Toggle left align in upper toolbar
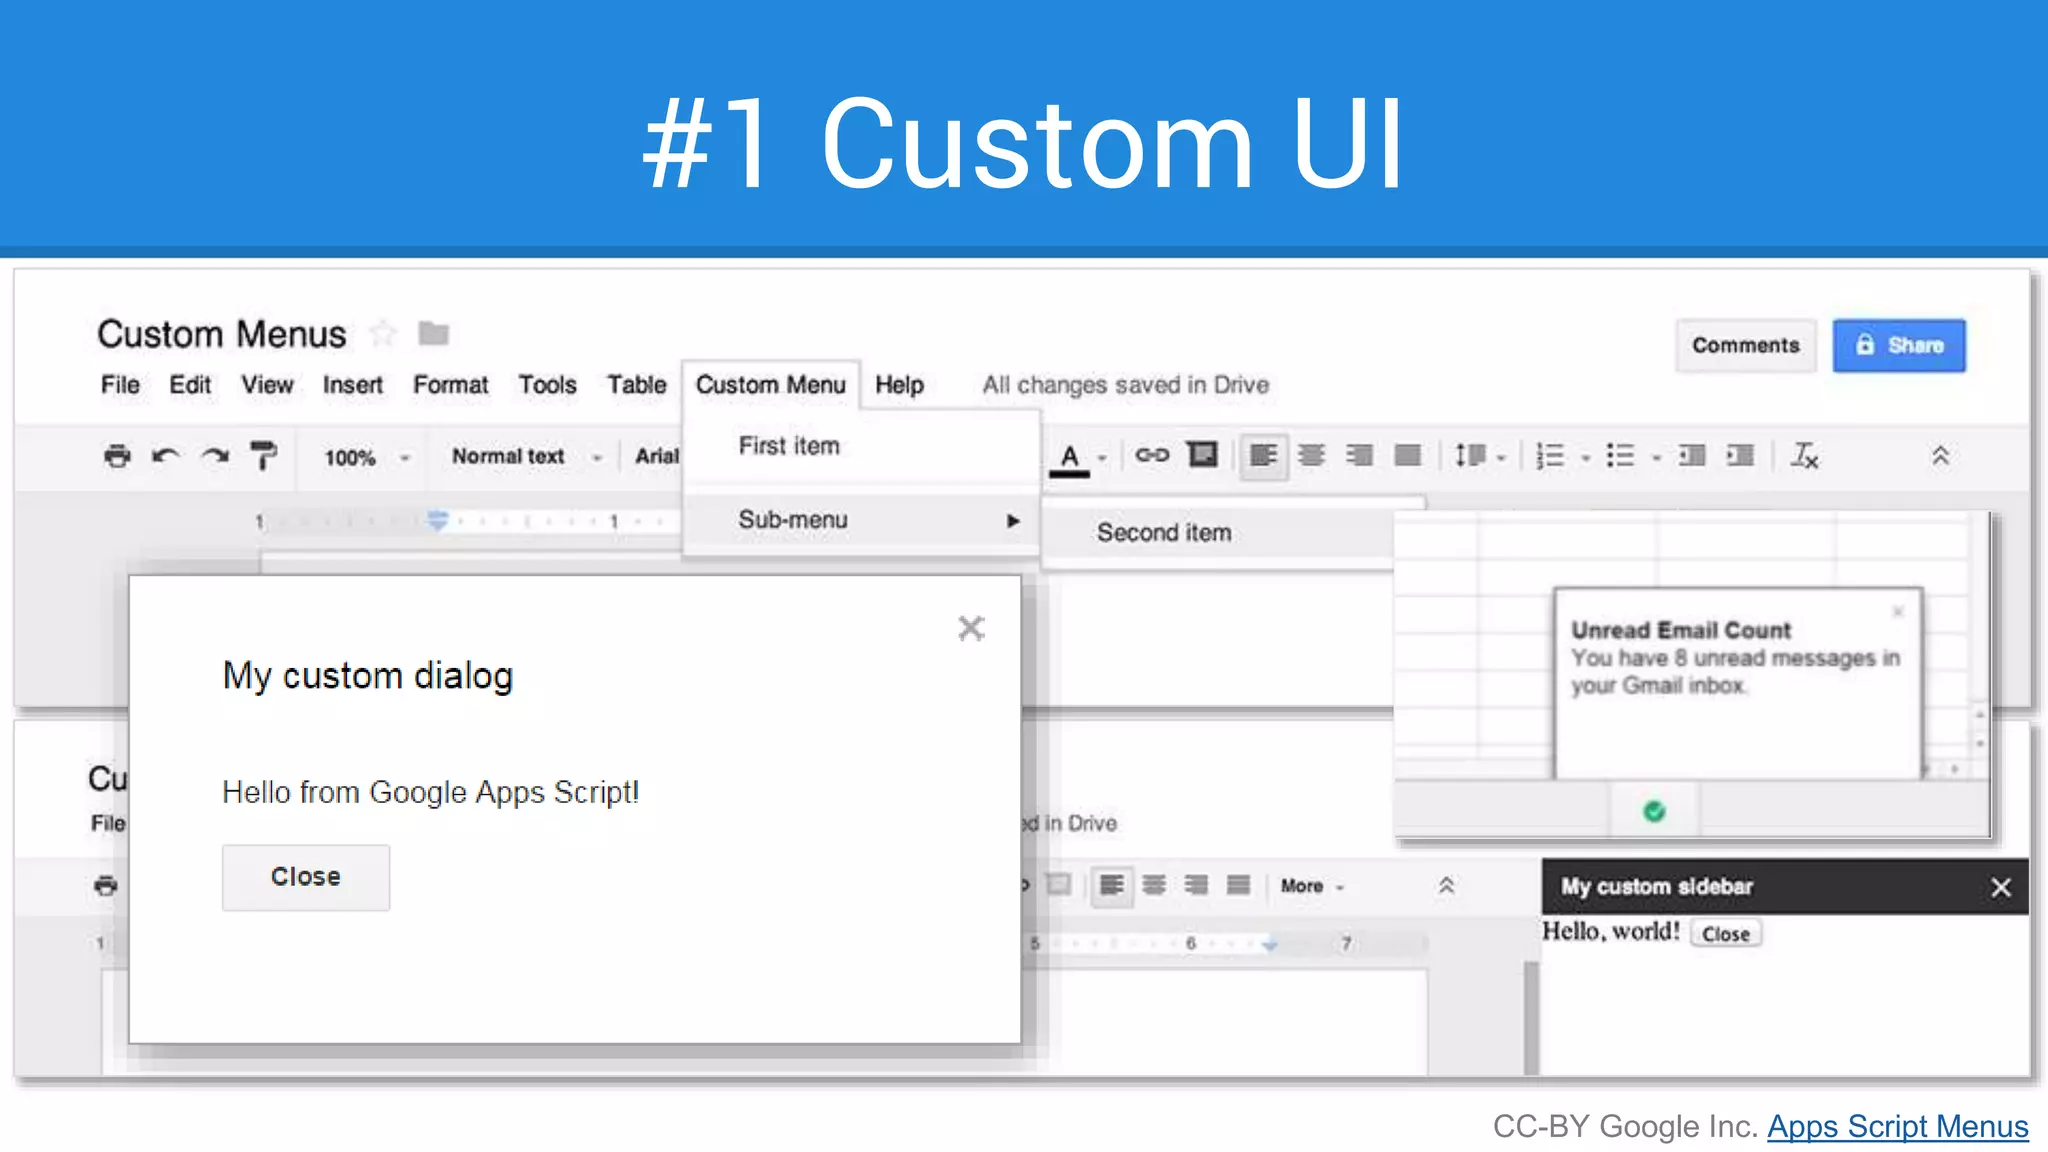2048x1152 pixels. coord(1263,456)
